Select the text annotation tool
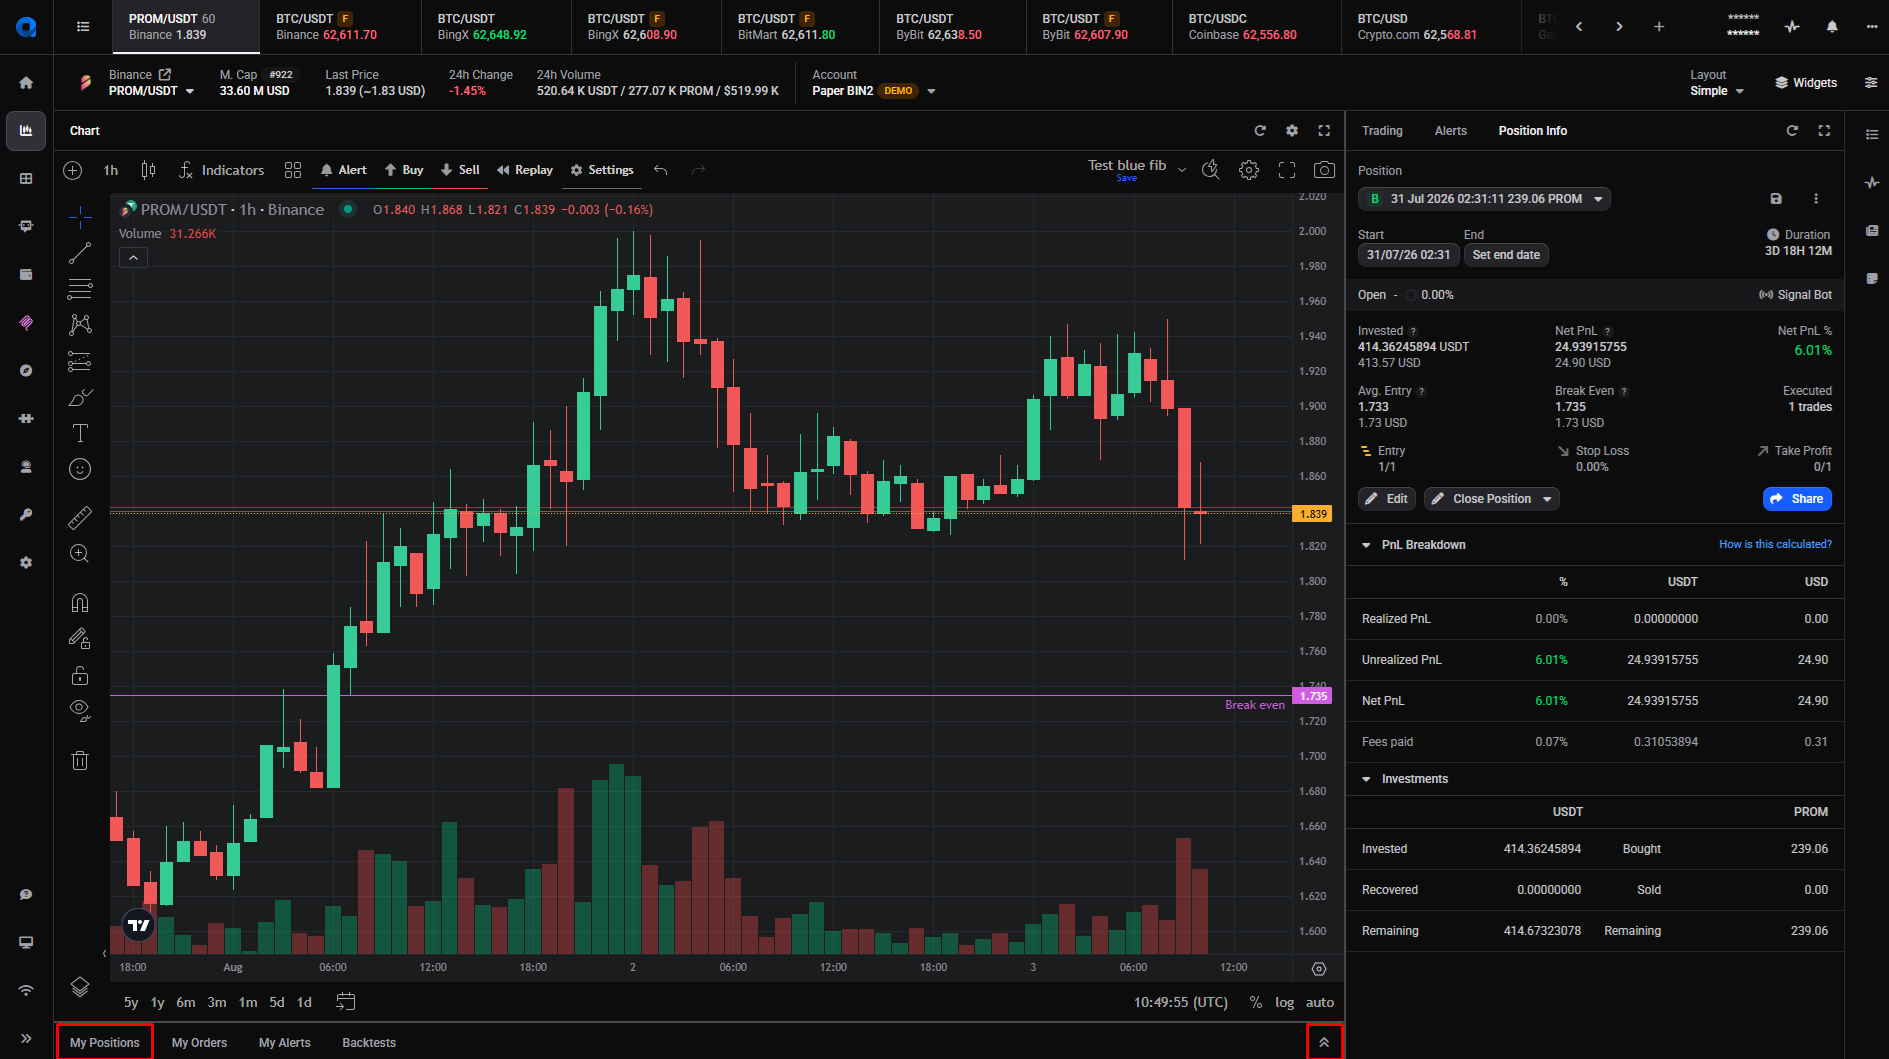 (x=80, y=433)
